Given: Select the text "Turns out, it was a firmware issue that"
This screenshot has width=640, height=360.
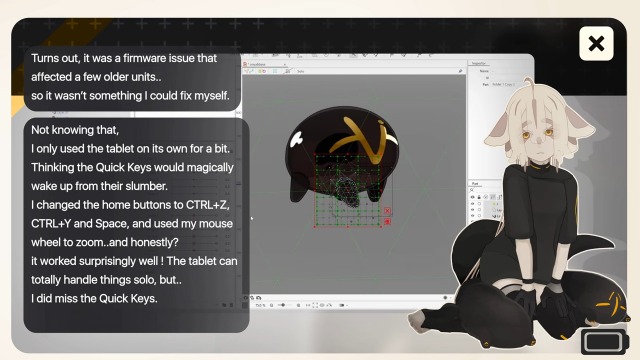Looking at the screenshot, I should pyautogui.click(x=124, y=58).
